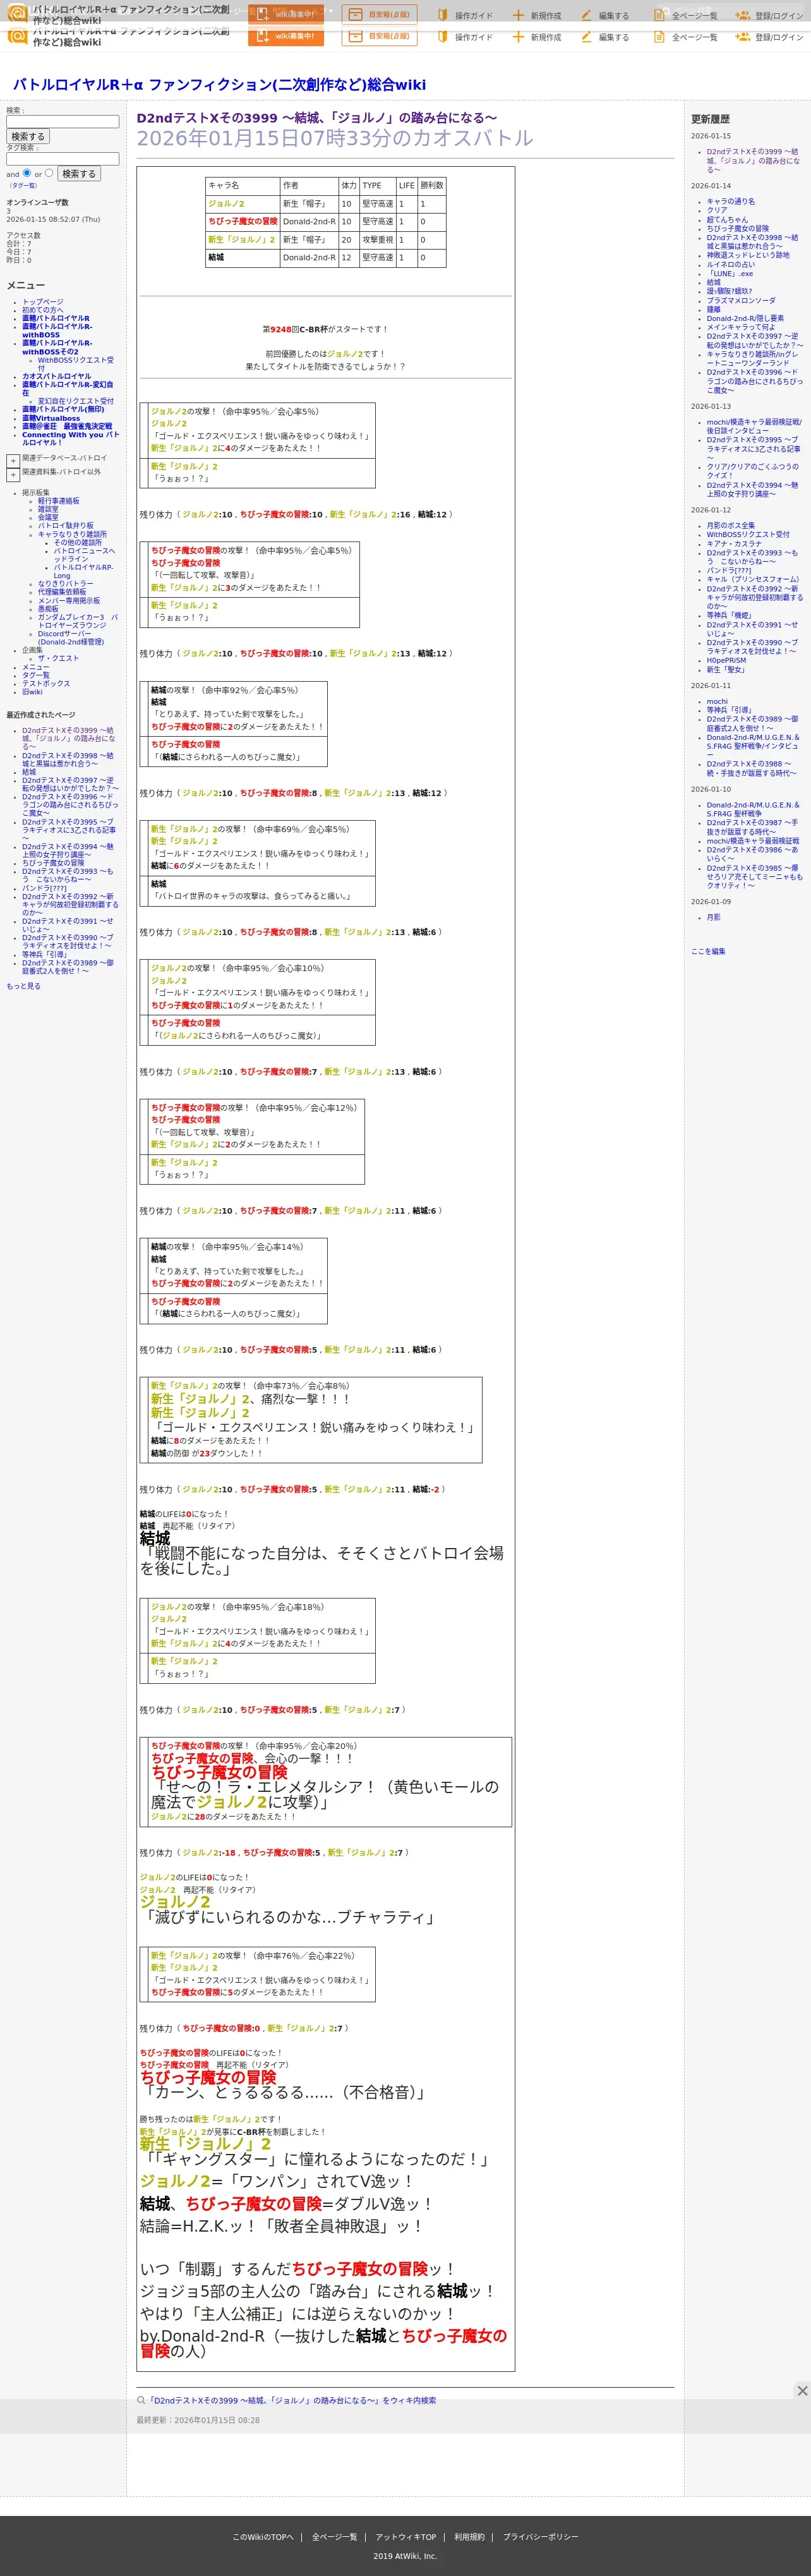Open 操作ガイド in the lower header bar

pyautogui.click(x=465, y=37)
